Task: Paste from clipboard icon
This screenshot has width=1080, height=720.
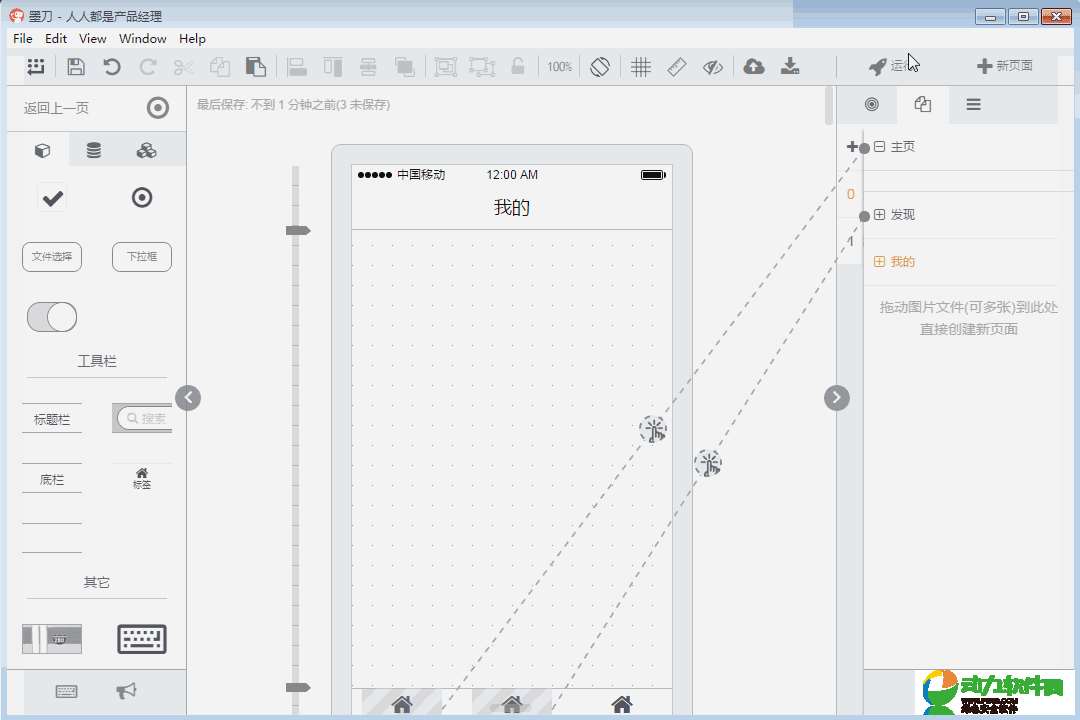Action: [256, 67]
